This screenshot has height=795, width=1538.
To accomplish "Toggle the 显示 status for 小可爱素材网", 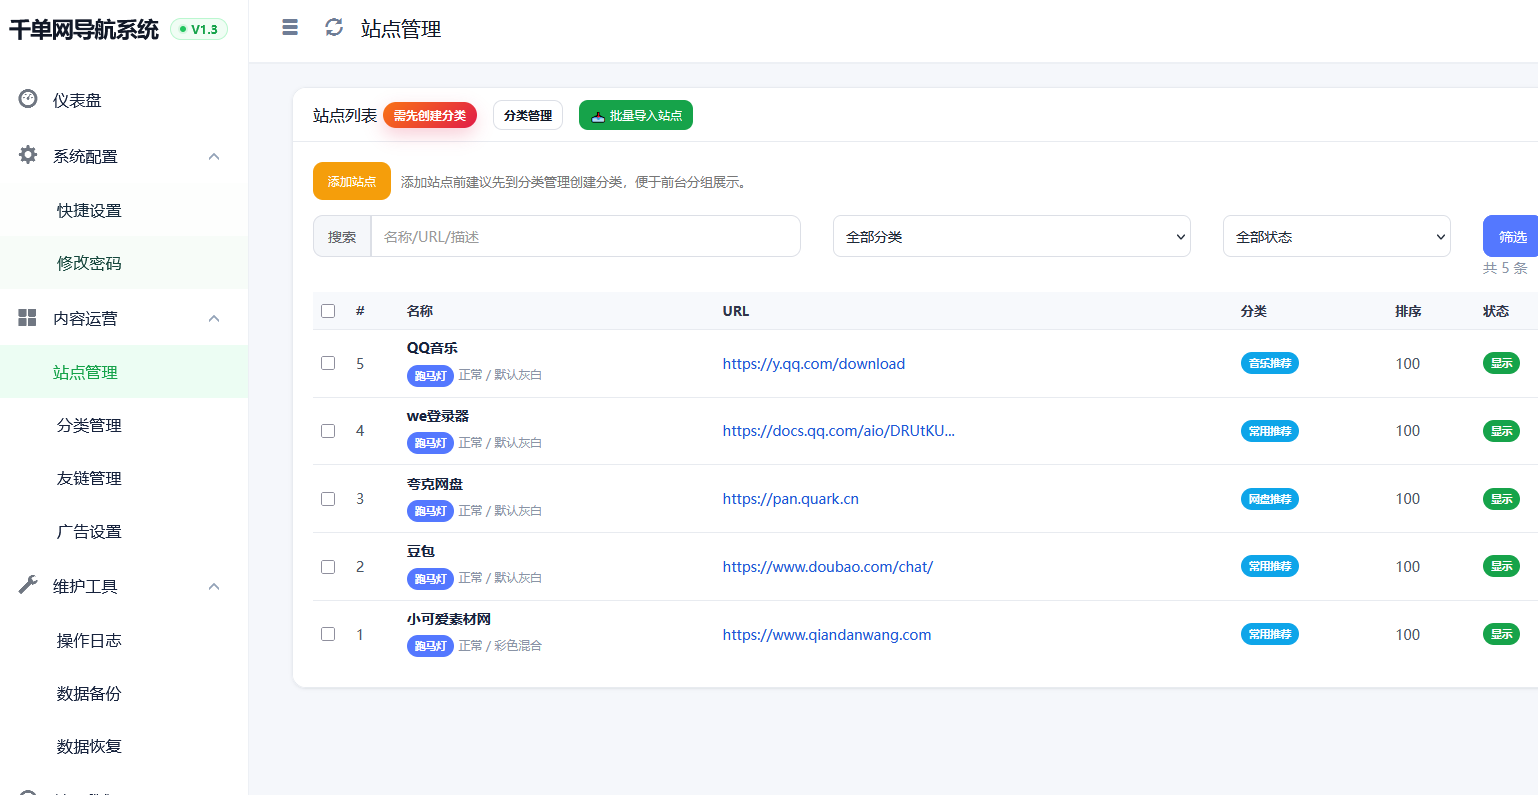I will coord(1501,634).
